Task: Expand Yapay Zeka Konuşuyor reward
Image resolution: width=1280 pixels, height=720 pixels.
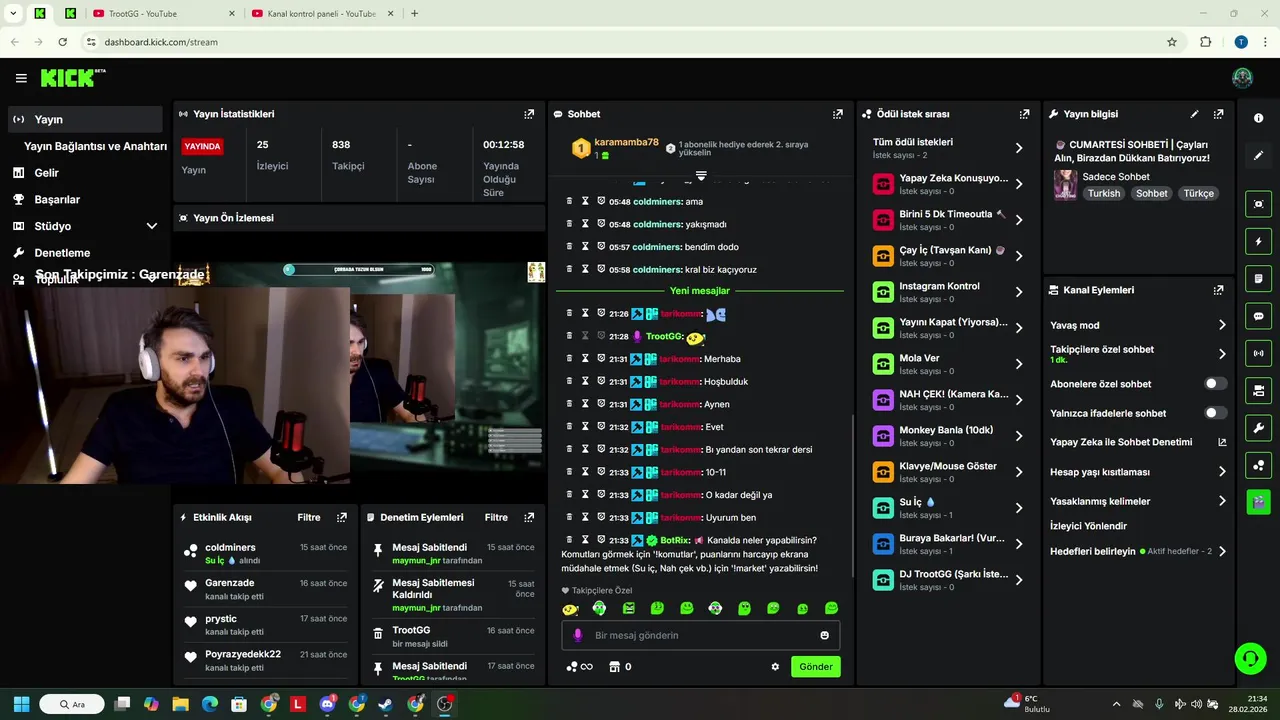Action: [1019, 184]
